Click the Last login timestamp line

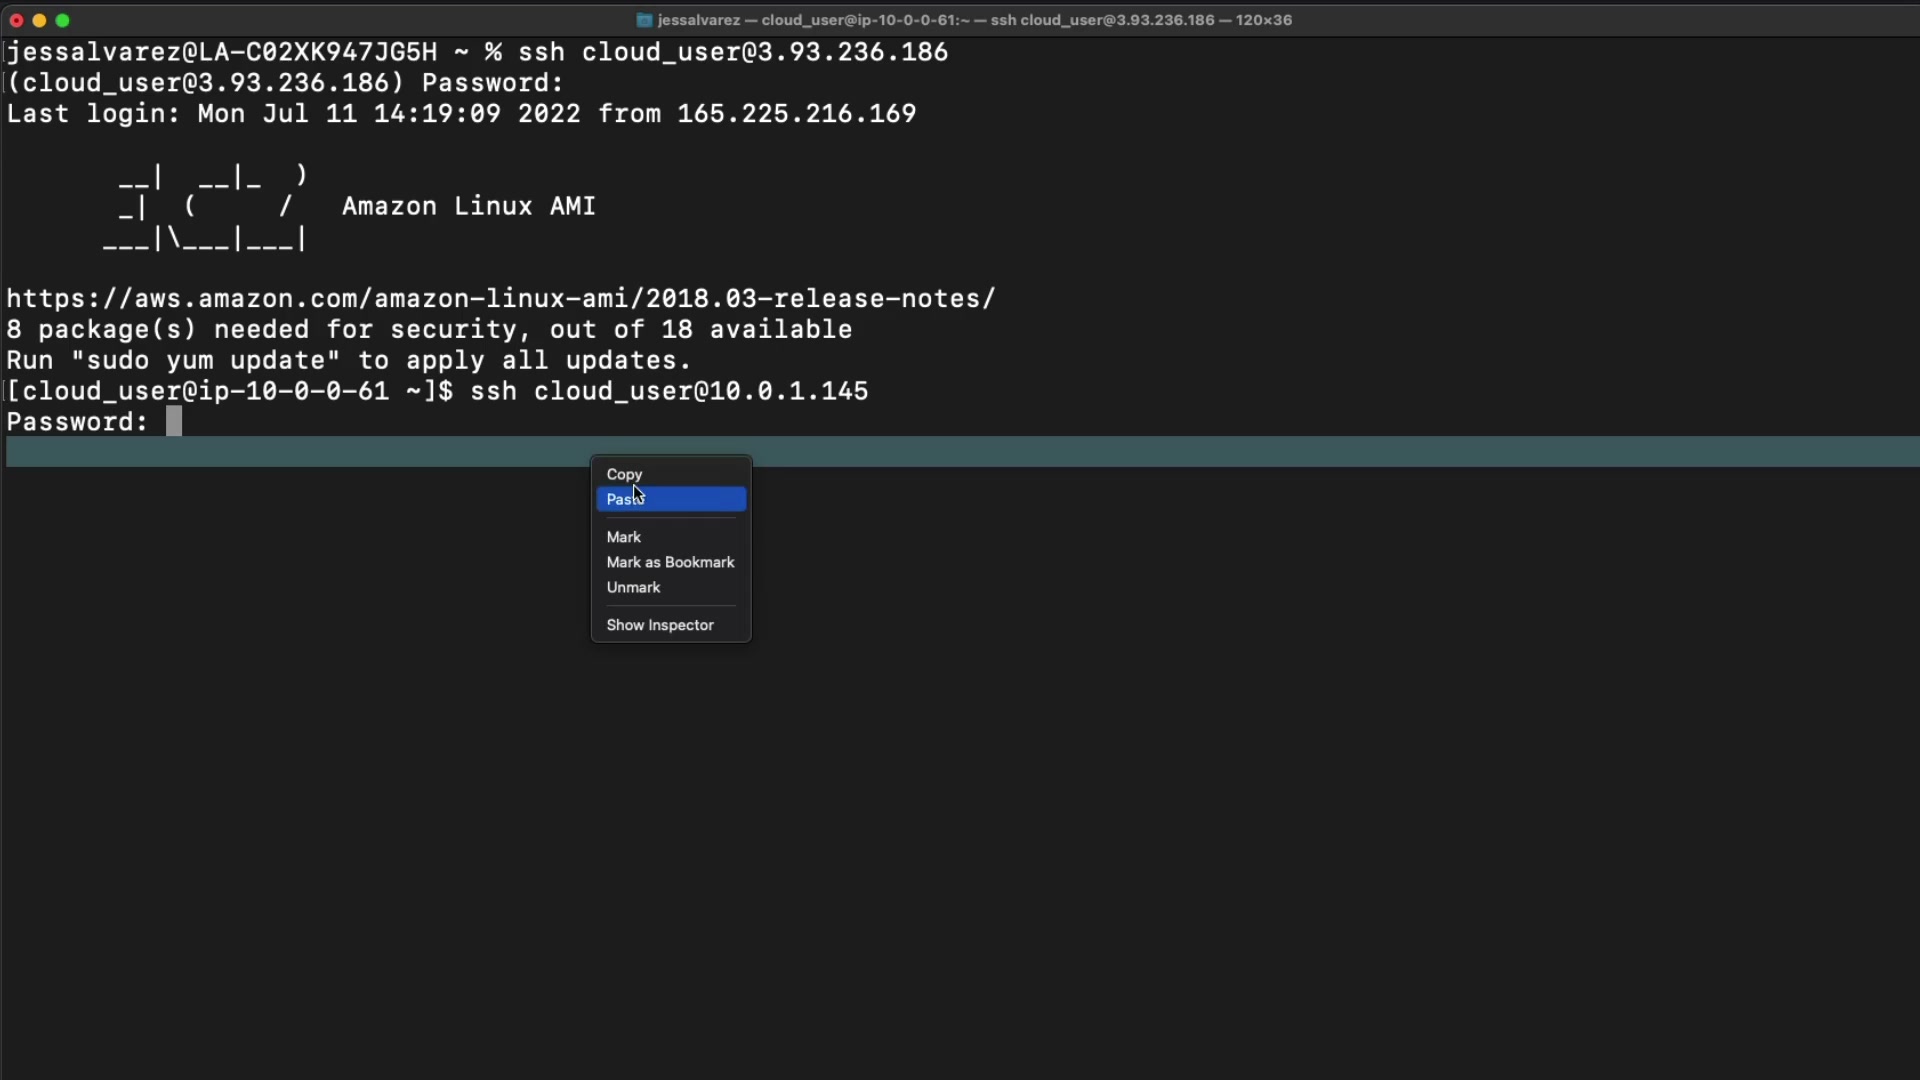point(460,114)
